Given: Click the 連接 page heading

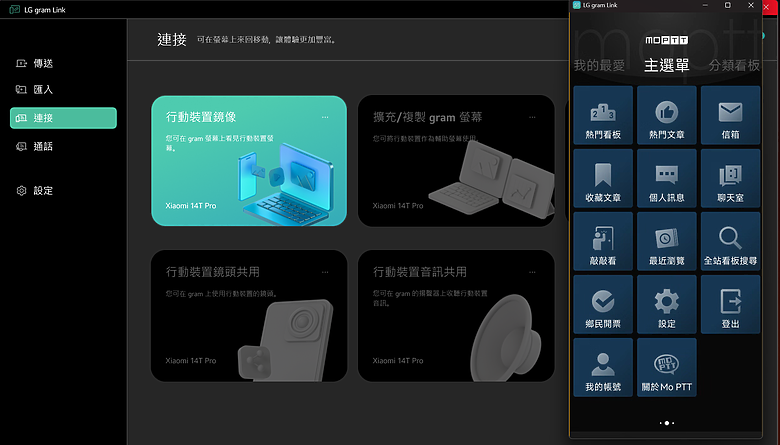Looking at the screenshot, I should point(172,40).
